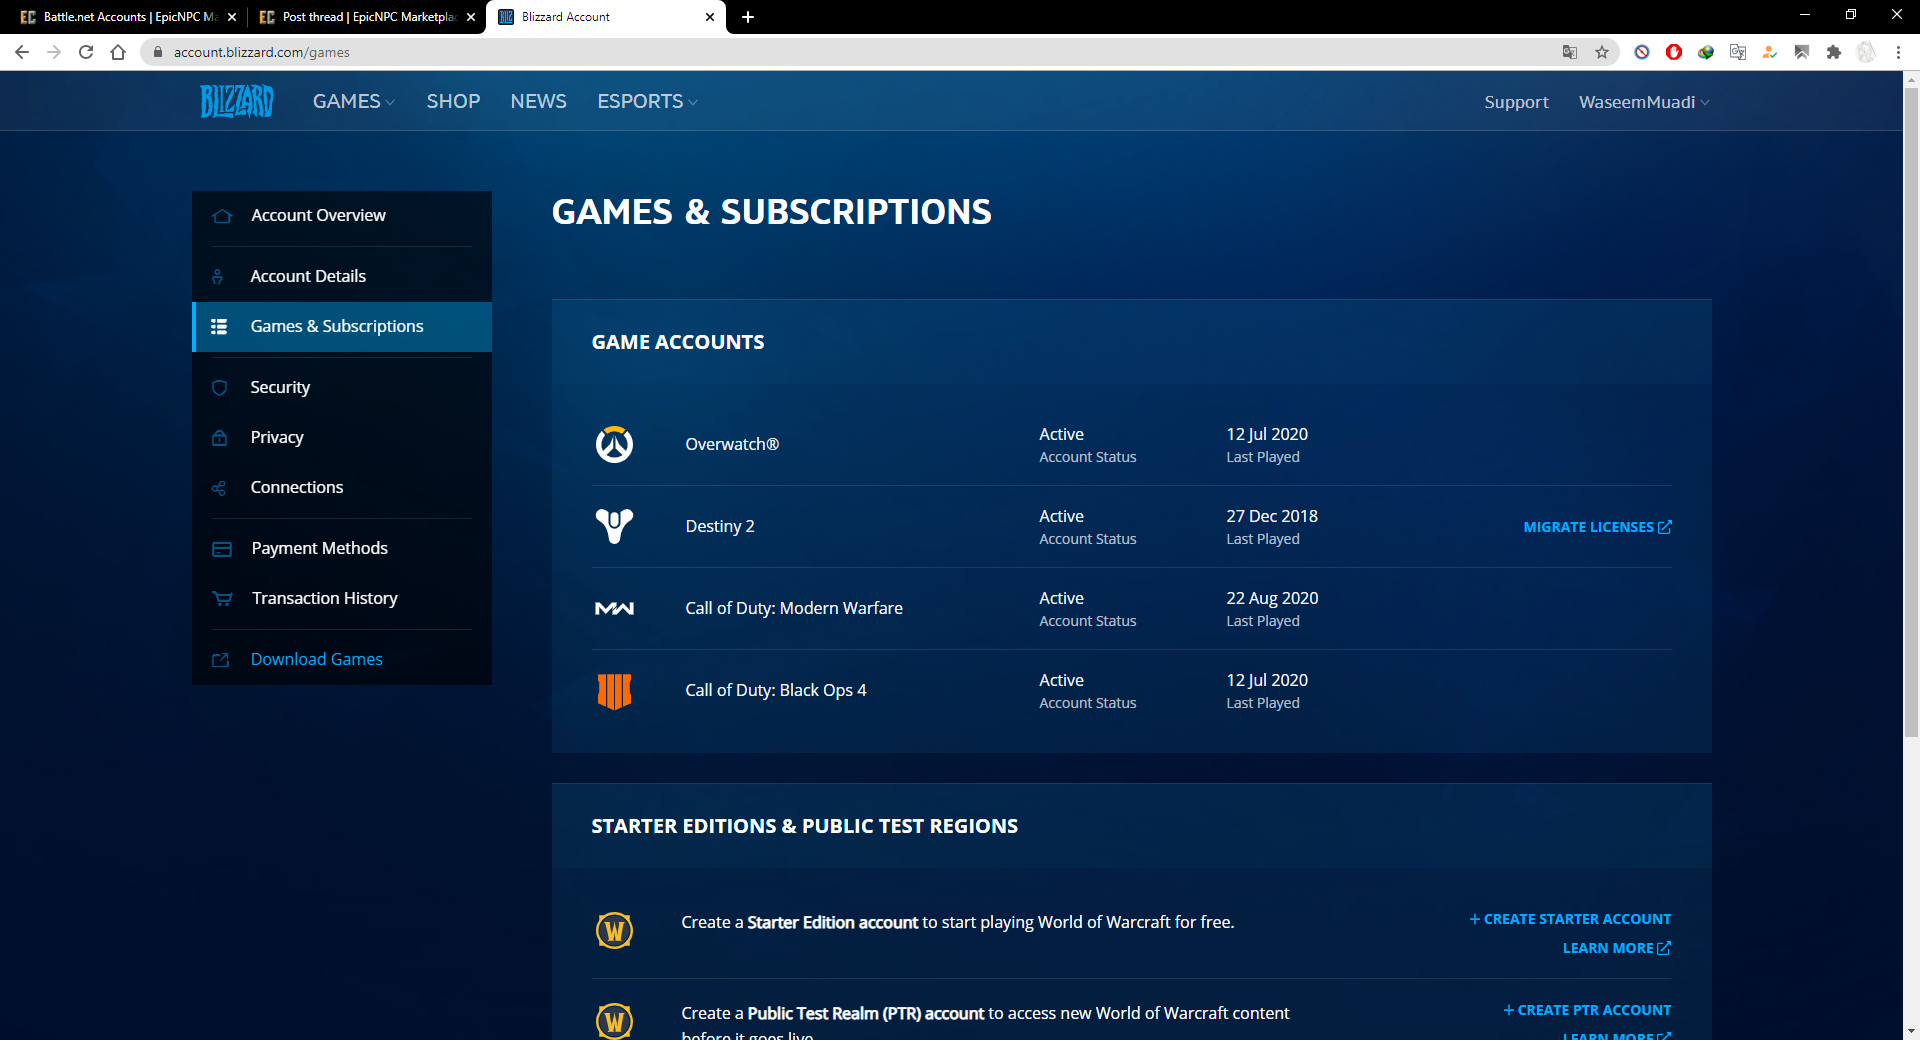Expand the ESPORTS dropdown menu

(x=647, y=101)
